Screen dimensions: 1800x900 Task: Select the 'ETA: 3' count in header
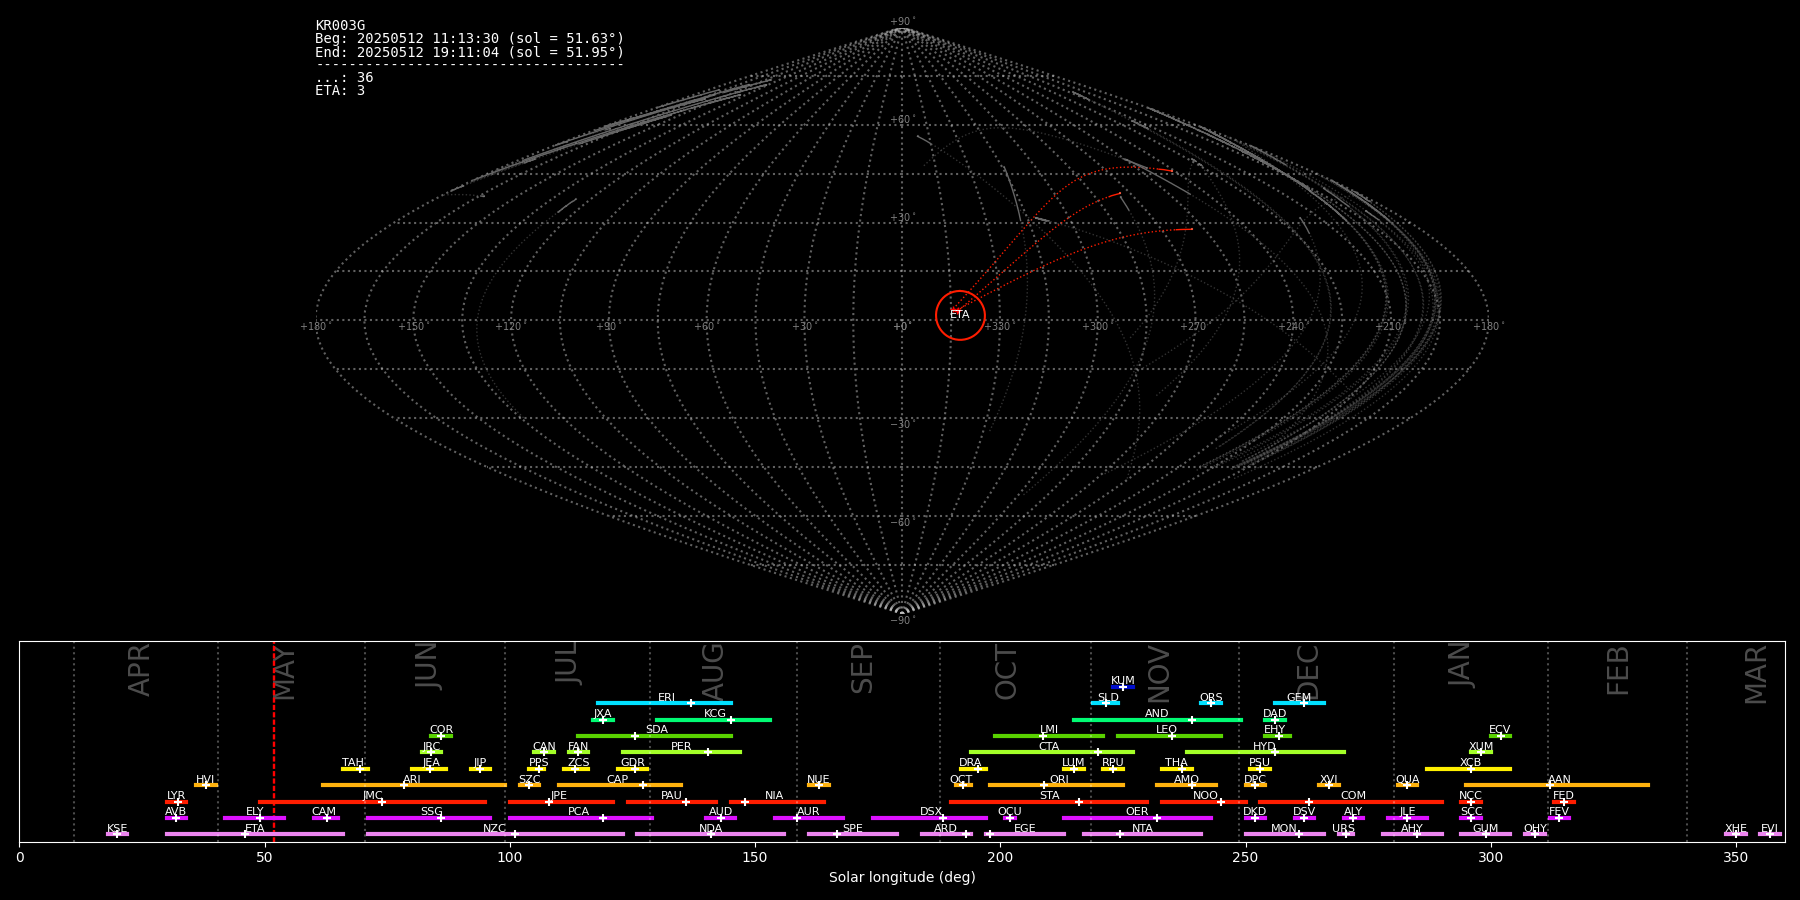click(x=340, y=90)
